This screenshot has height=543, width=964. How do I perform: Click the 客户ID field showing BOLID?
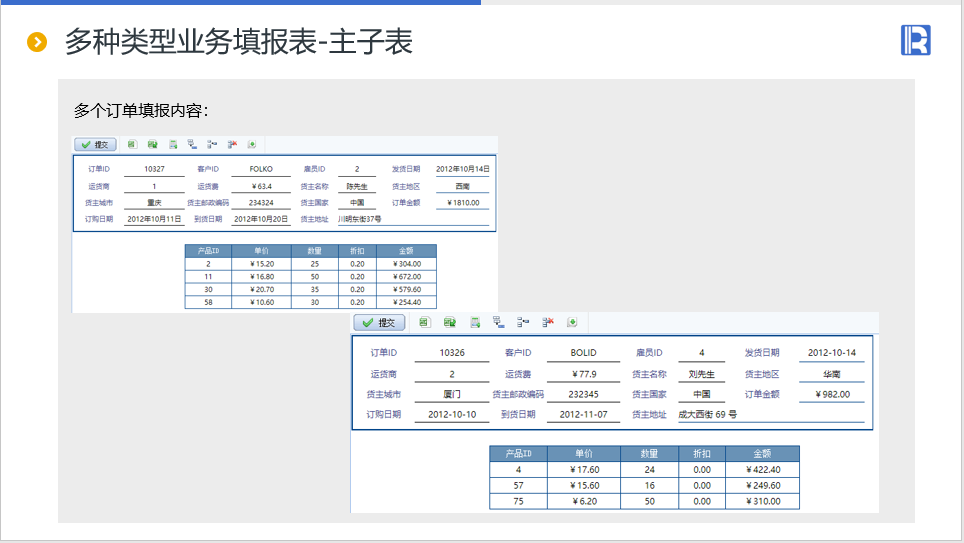583,353
